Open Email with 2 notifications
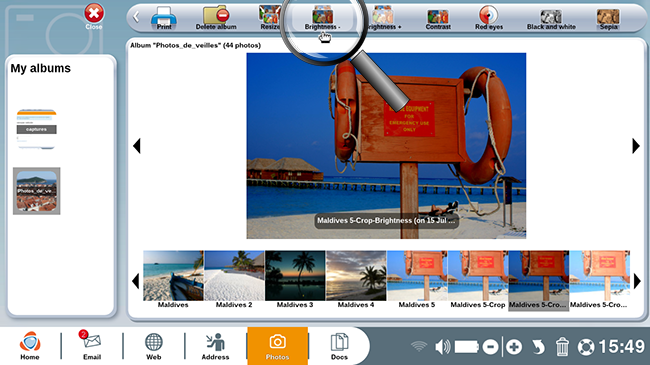Screen dimensions: 650x365 point(91,346)
